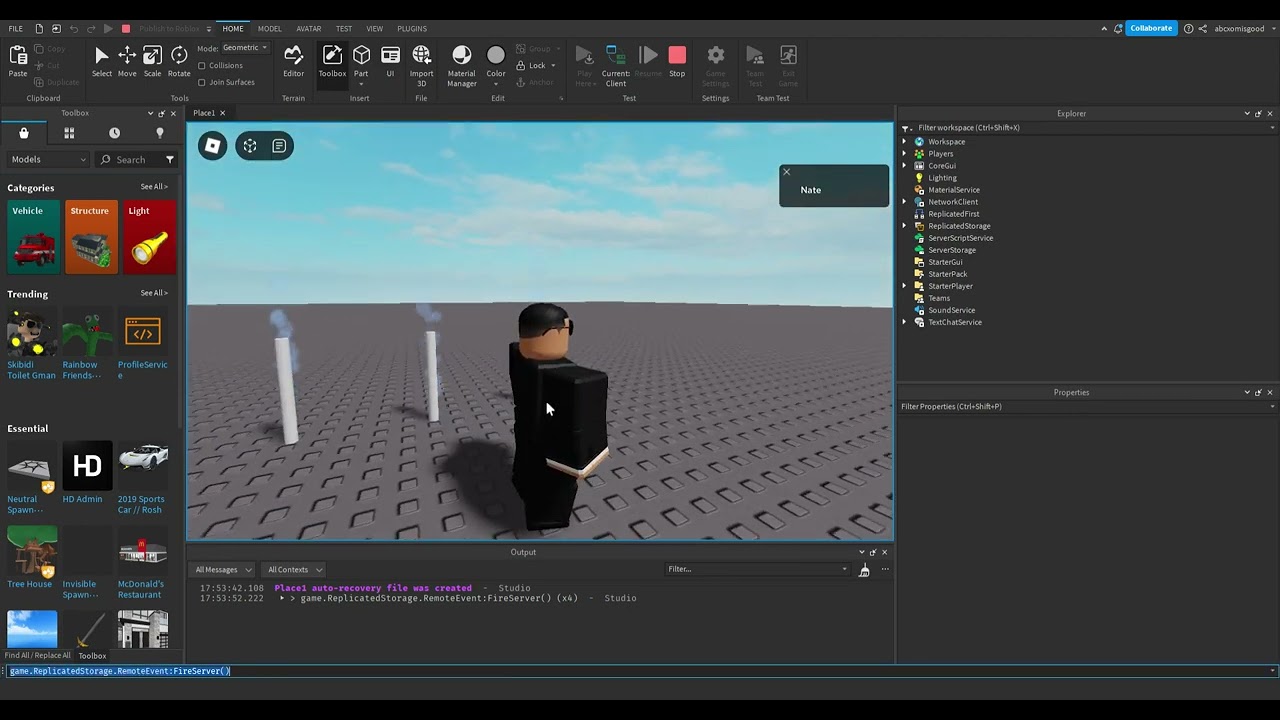Clear output with the broom icon
1280x720 pixels.
pos(864,570)
